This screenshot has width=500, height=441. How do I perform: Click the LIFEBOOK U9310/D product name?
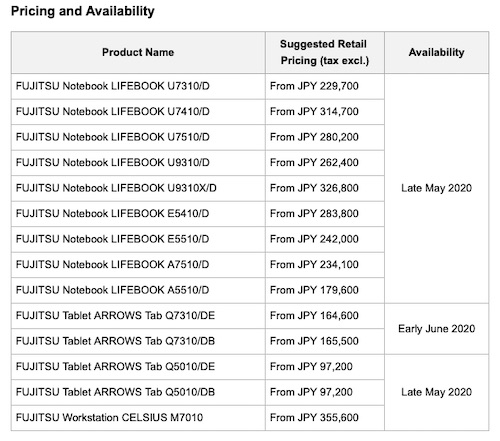click(x=113, y=163)
